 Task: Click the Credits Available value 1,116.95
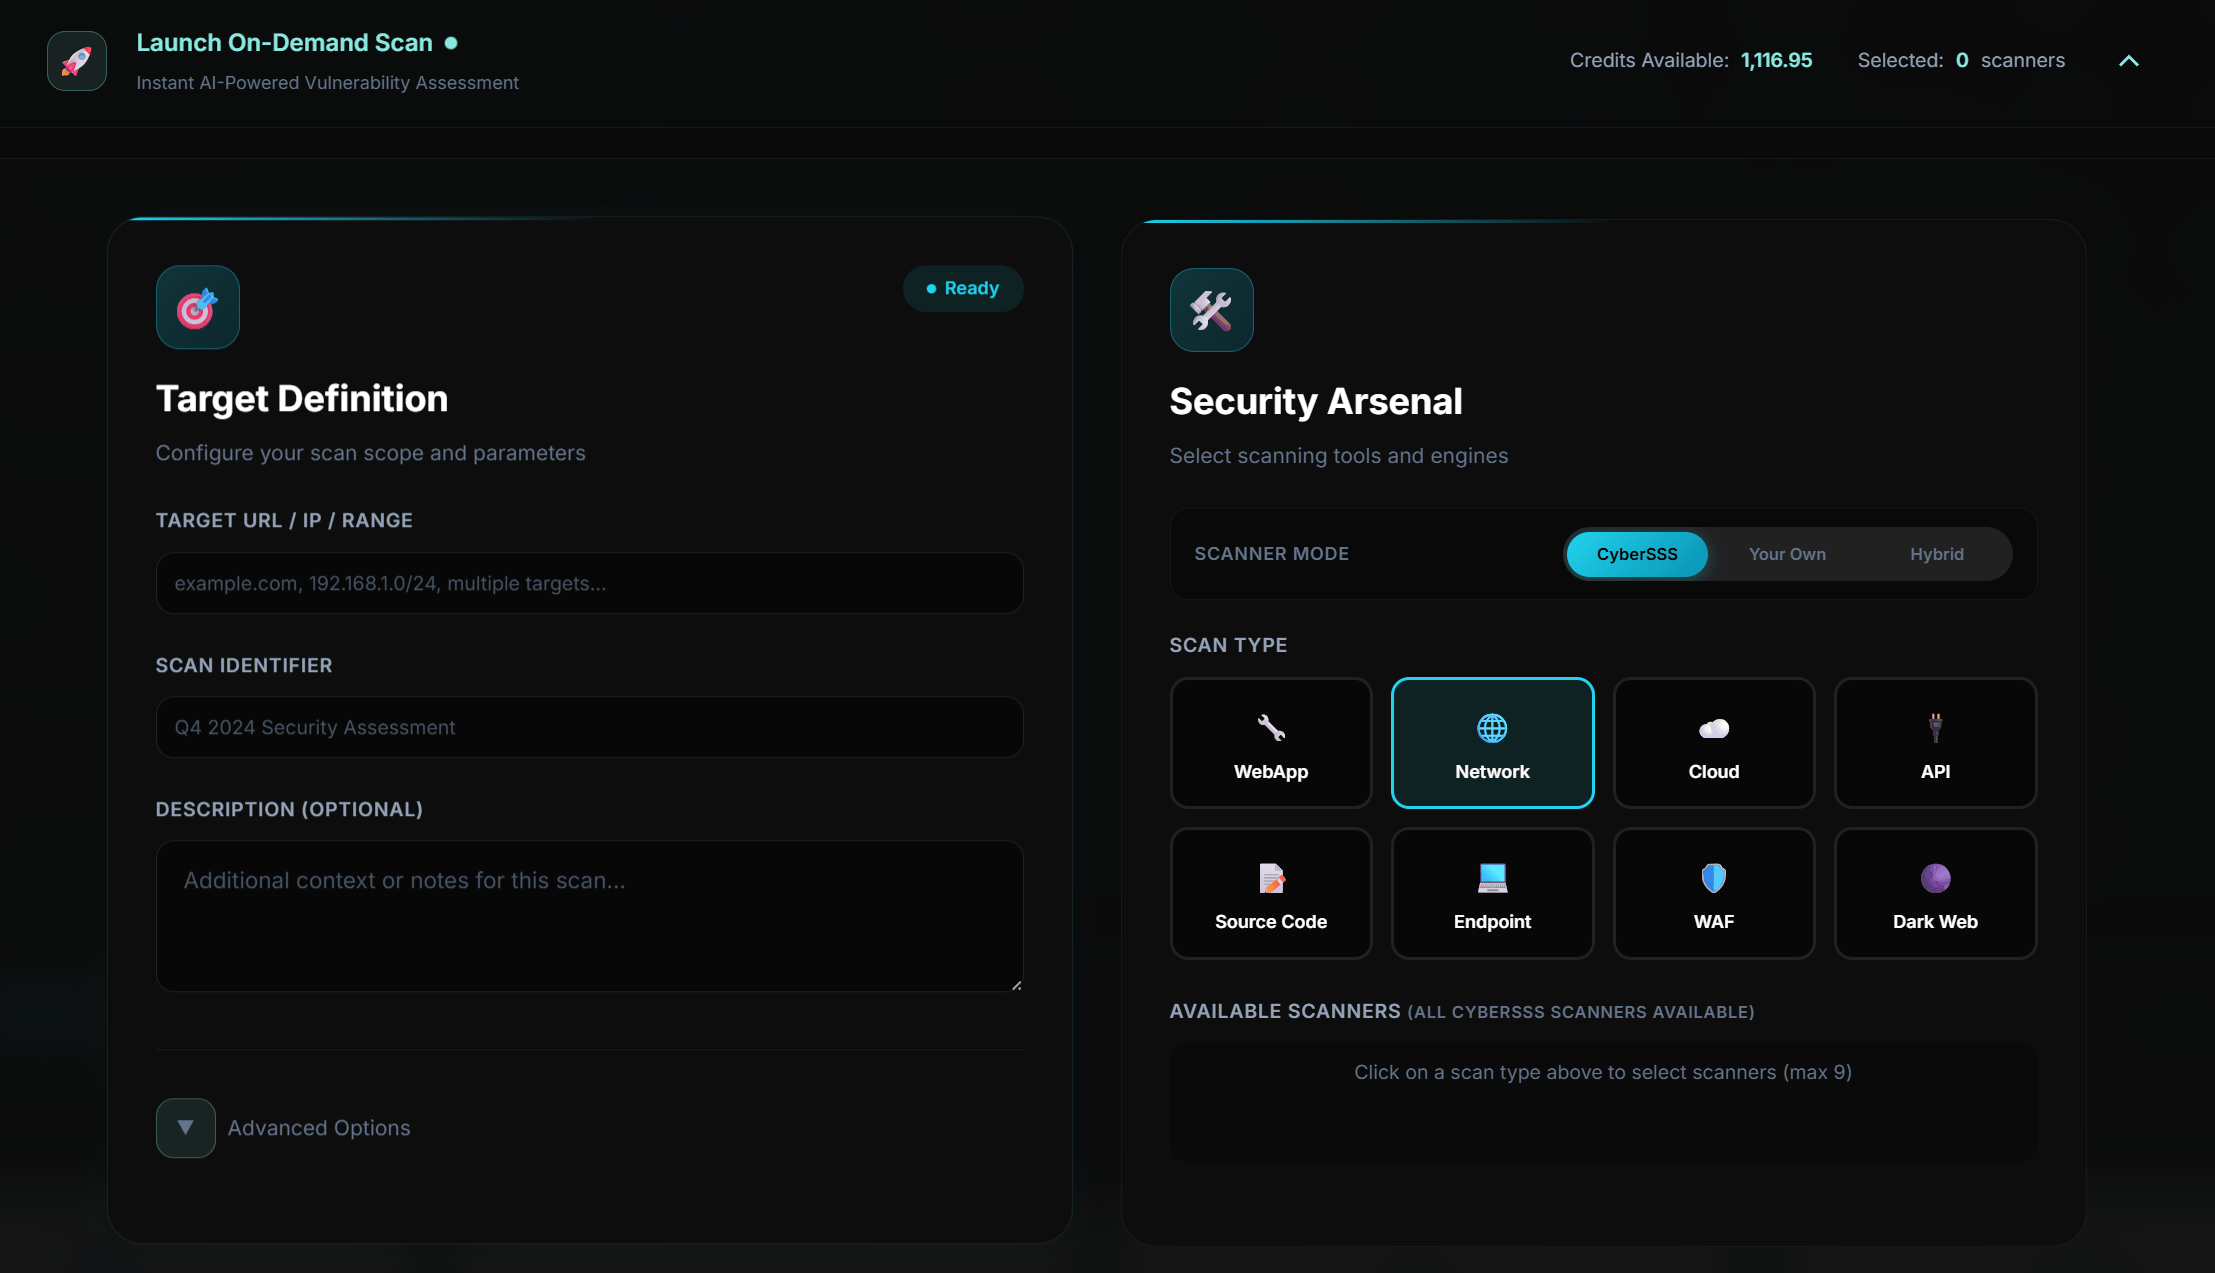pos(1776,60)
